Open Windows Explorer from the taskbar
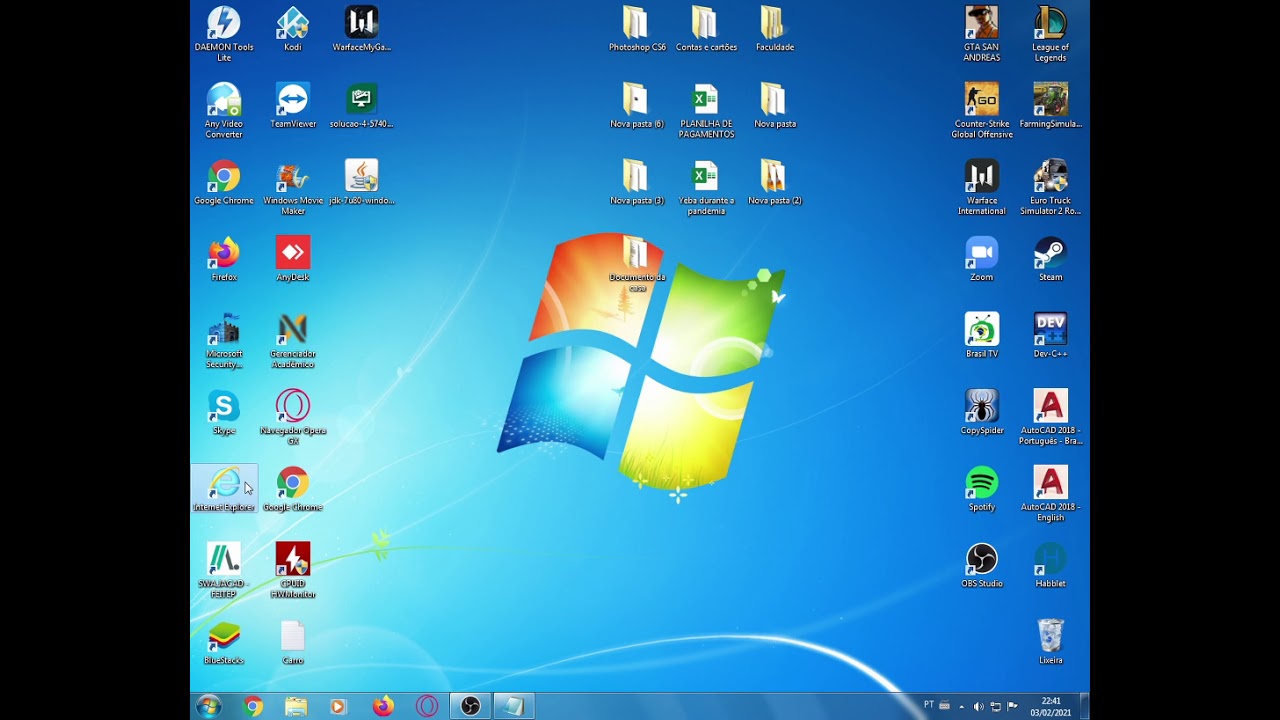 [296, 707]
